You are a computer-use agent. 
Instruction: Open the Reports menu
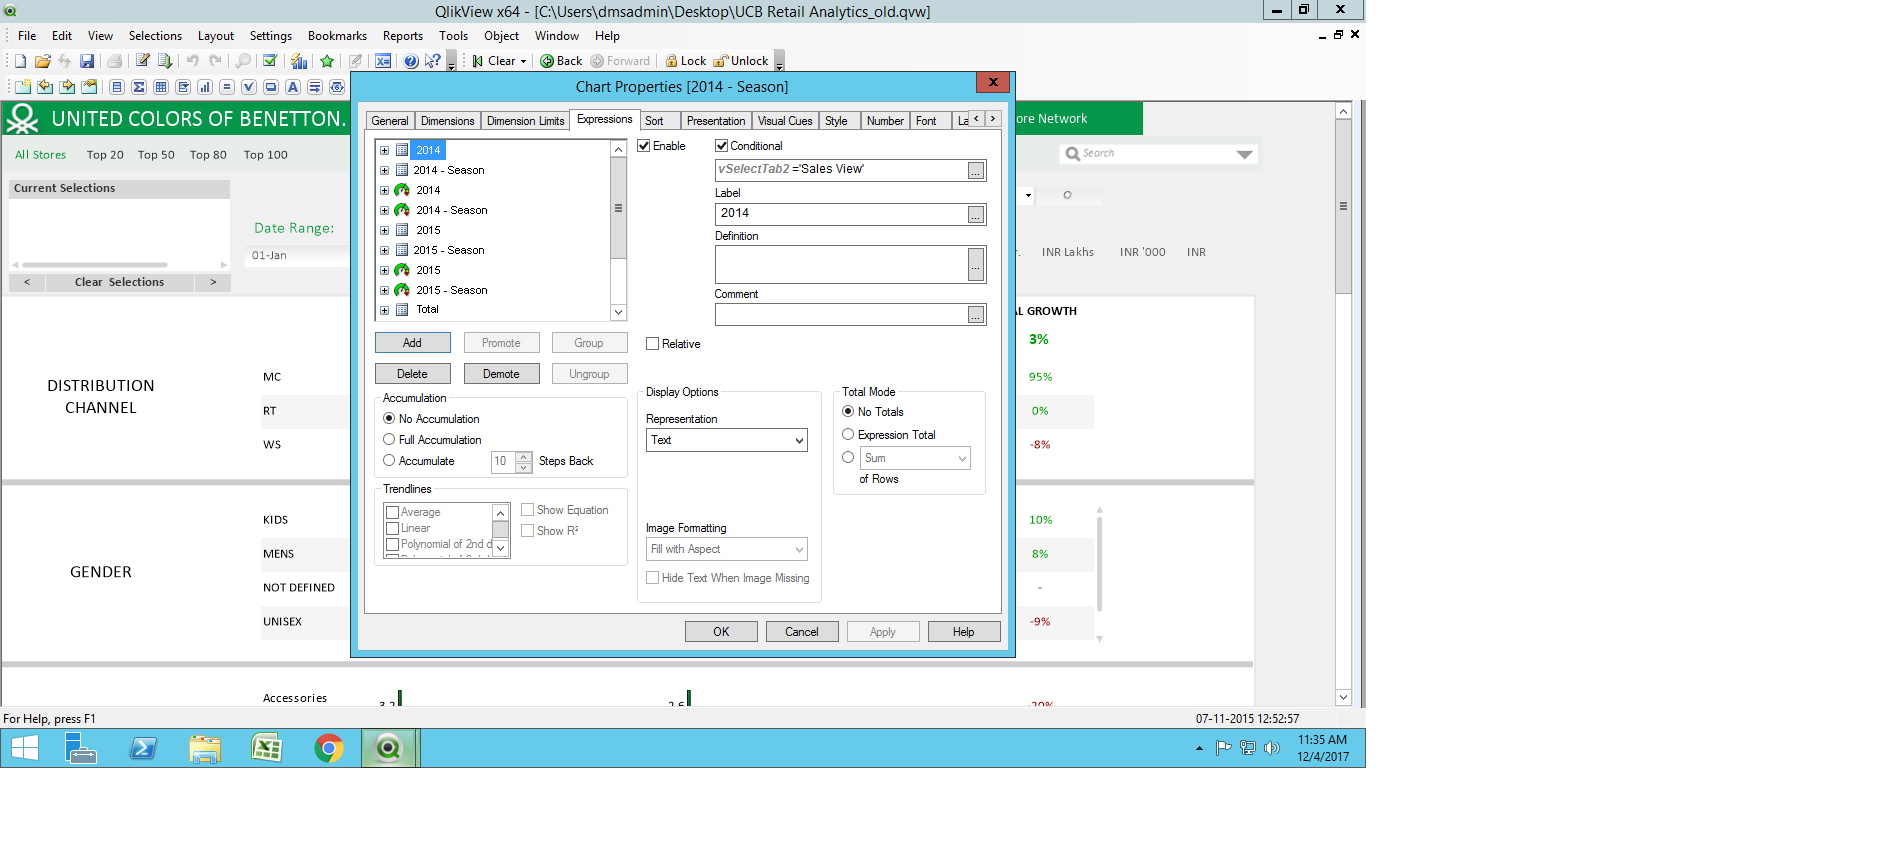(403, 36)
